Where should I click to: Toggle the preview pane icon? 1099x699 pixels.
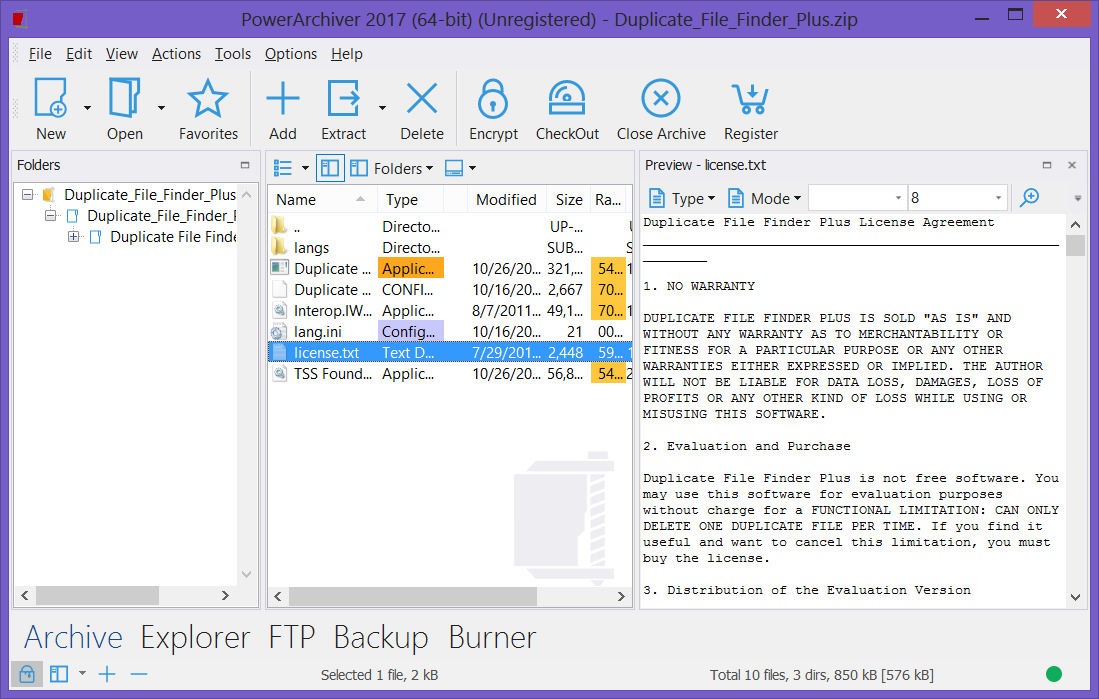pyautogui.click(x=454, y=168)
